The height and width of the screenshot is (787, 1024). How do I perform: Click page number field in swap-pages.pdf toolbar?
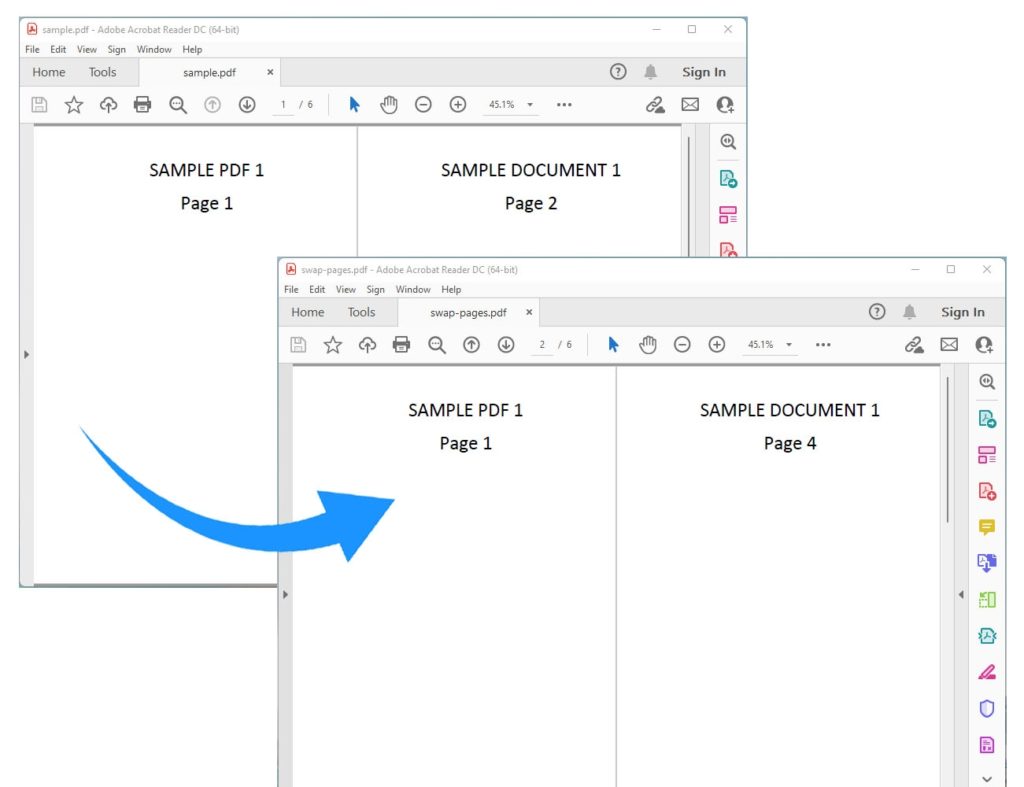coord(542,344)
